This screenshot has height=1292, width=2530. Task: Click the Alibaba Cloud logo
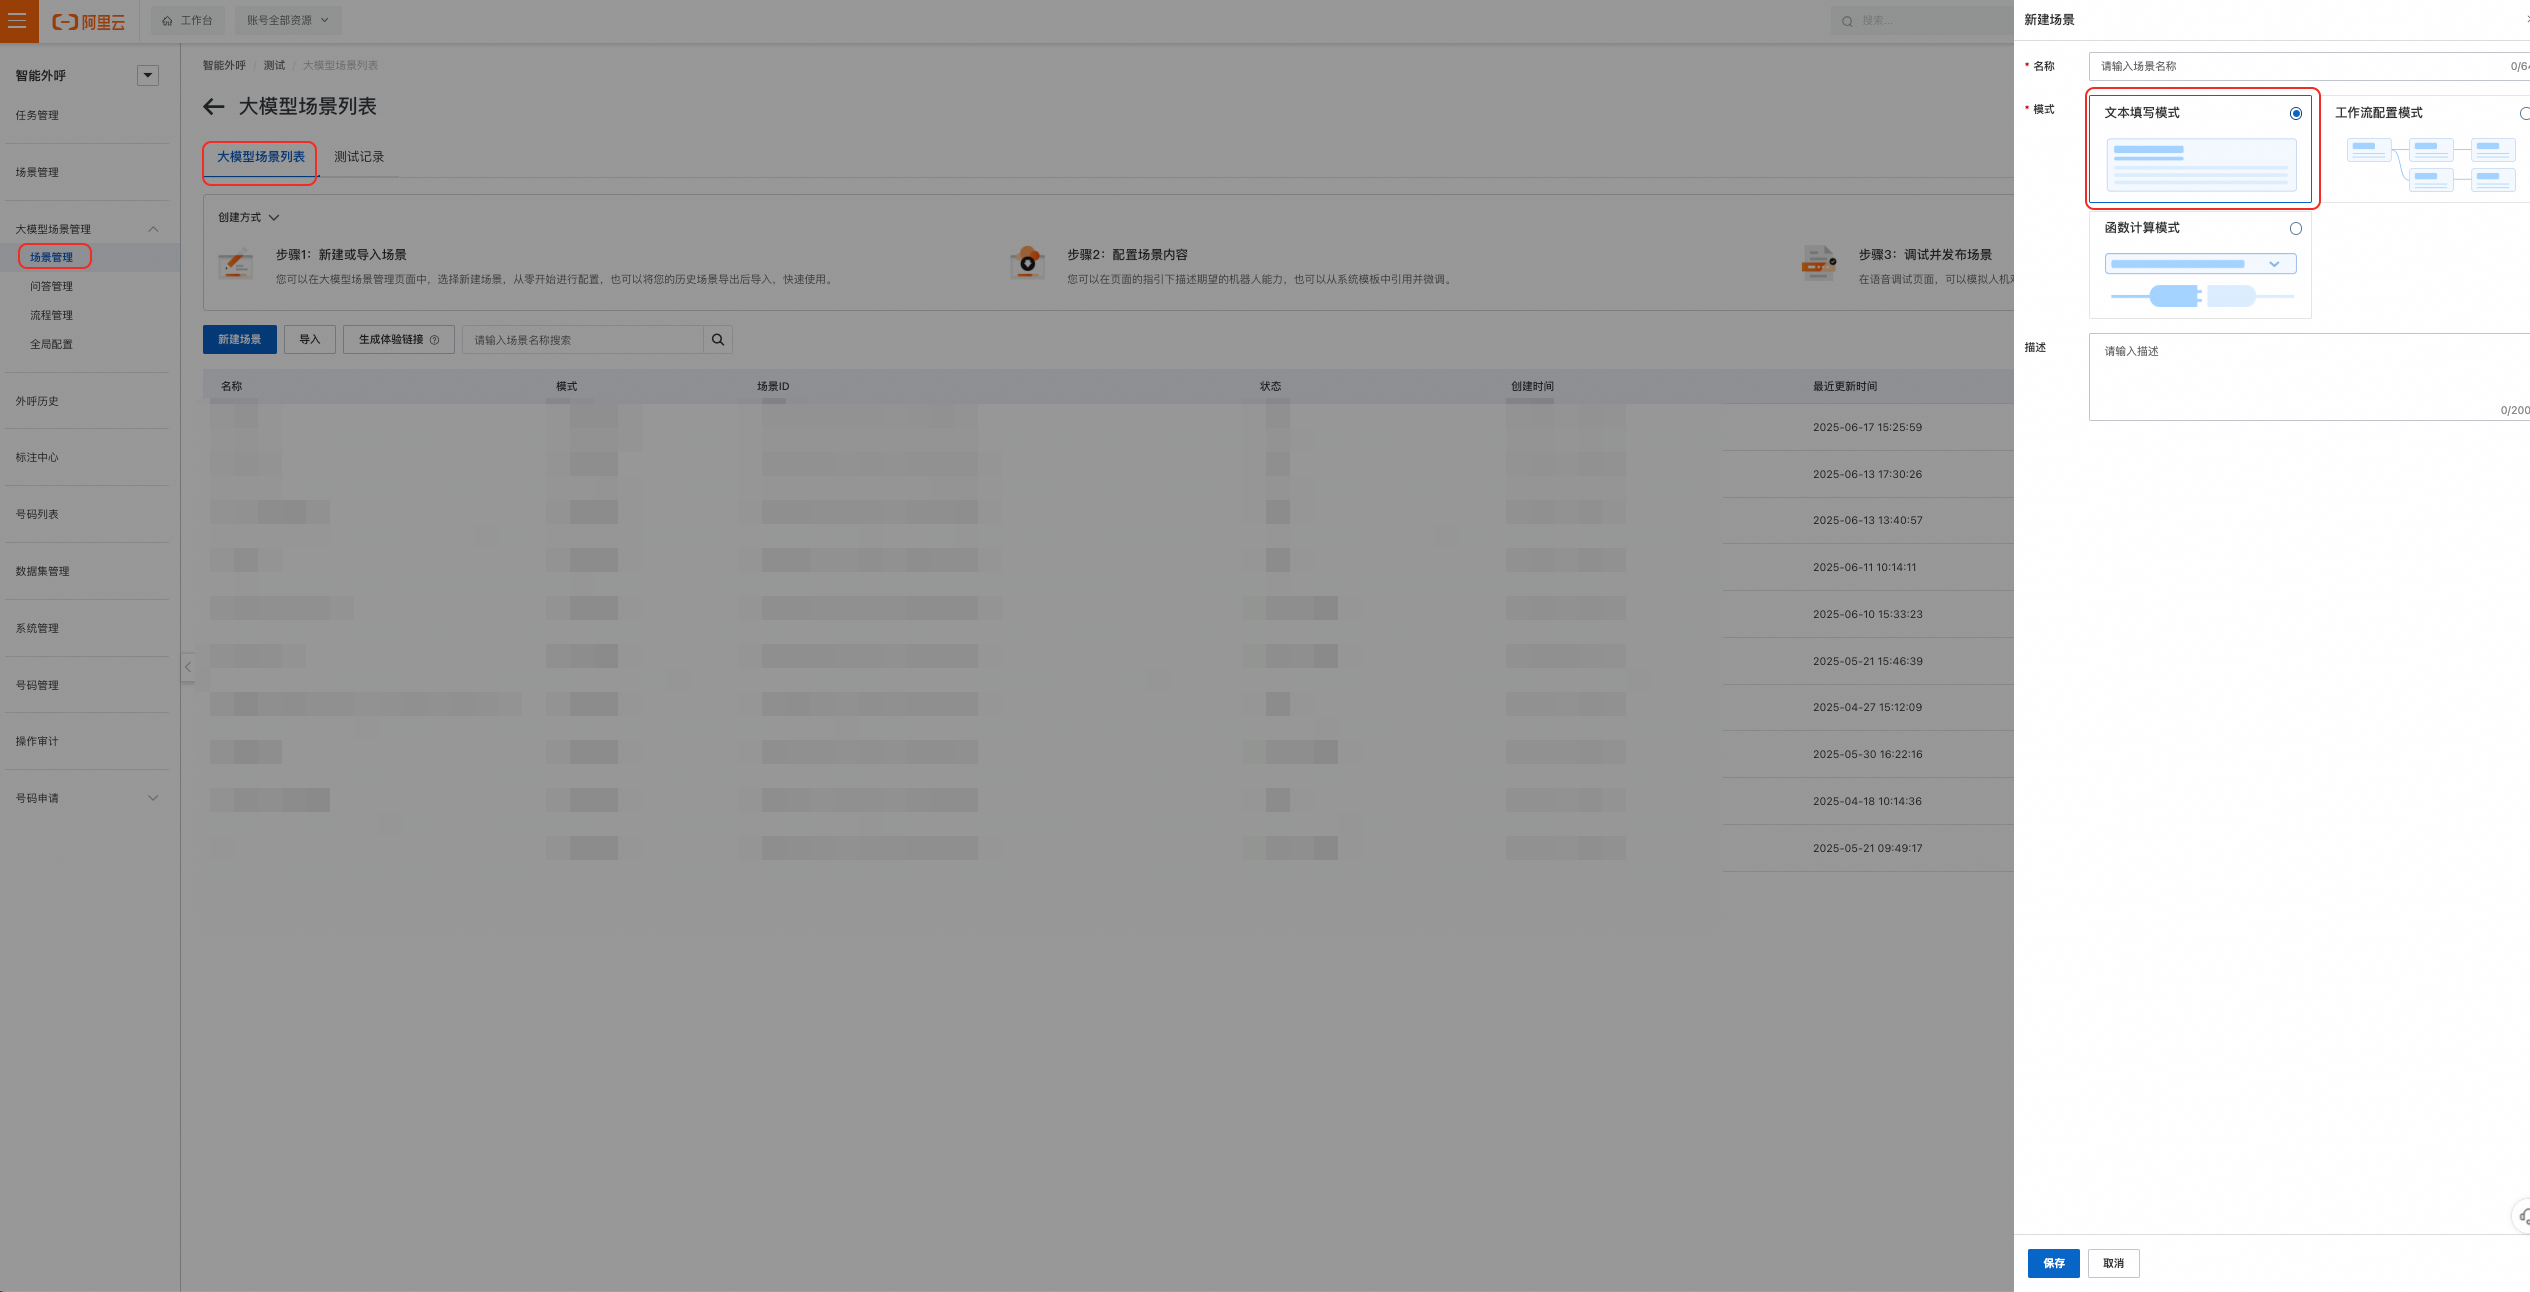tap(89, 21)
